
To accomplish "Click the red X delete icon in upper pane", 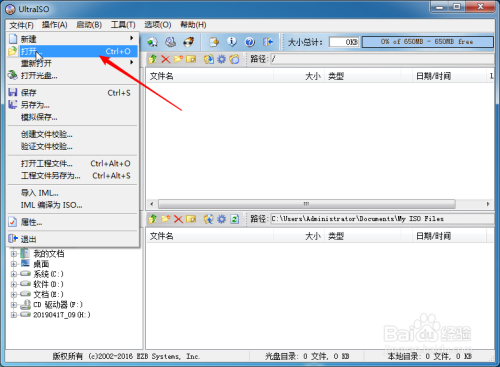I will [166, 59].
